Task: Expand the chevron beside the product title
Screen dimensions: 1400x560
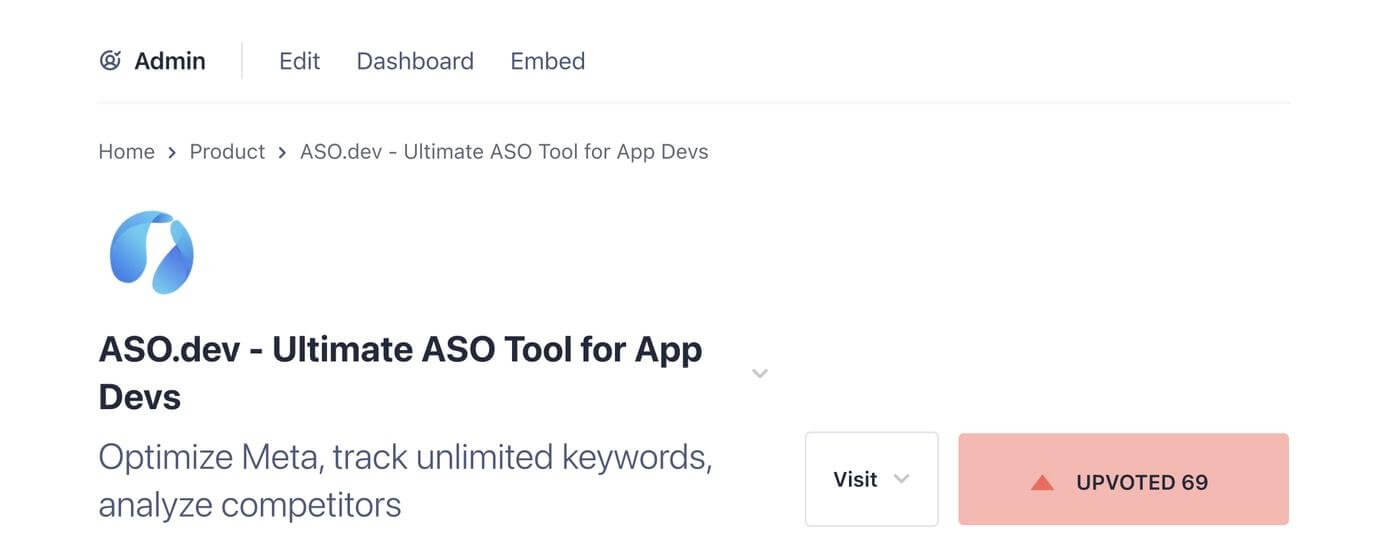Action: pyautogui.click(x=760, y=374)
